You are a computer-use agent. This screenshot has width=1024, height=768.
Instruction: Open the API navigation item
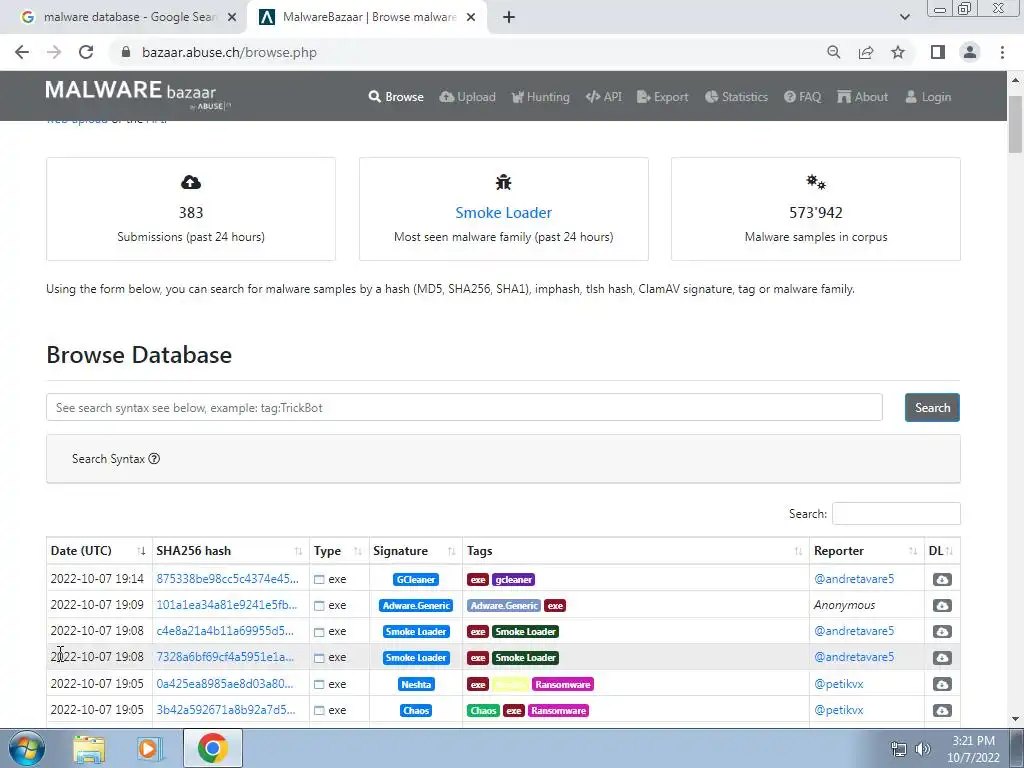coord(603,97)
